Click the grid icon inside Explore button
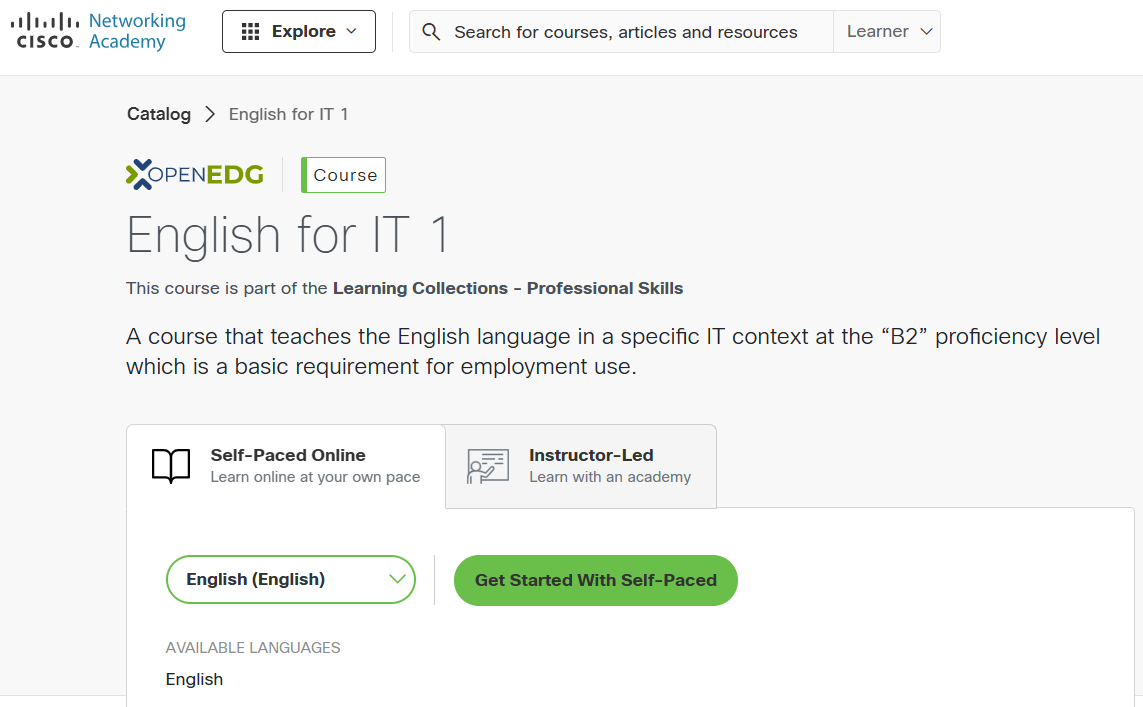The width and height of the screenshot is (1143, 707). click(x=248, y=31)
